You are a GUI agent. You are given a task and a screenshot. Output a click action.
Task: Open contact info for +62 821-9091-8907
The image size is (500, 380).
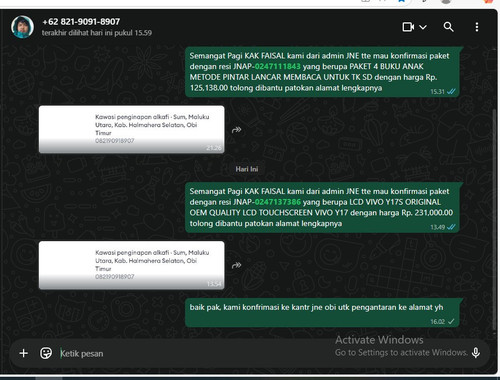point(81,22)
